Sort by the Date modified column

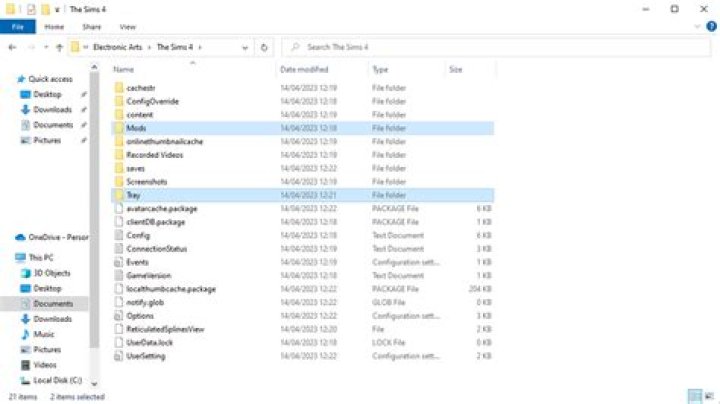coord(304,70)
